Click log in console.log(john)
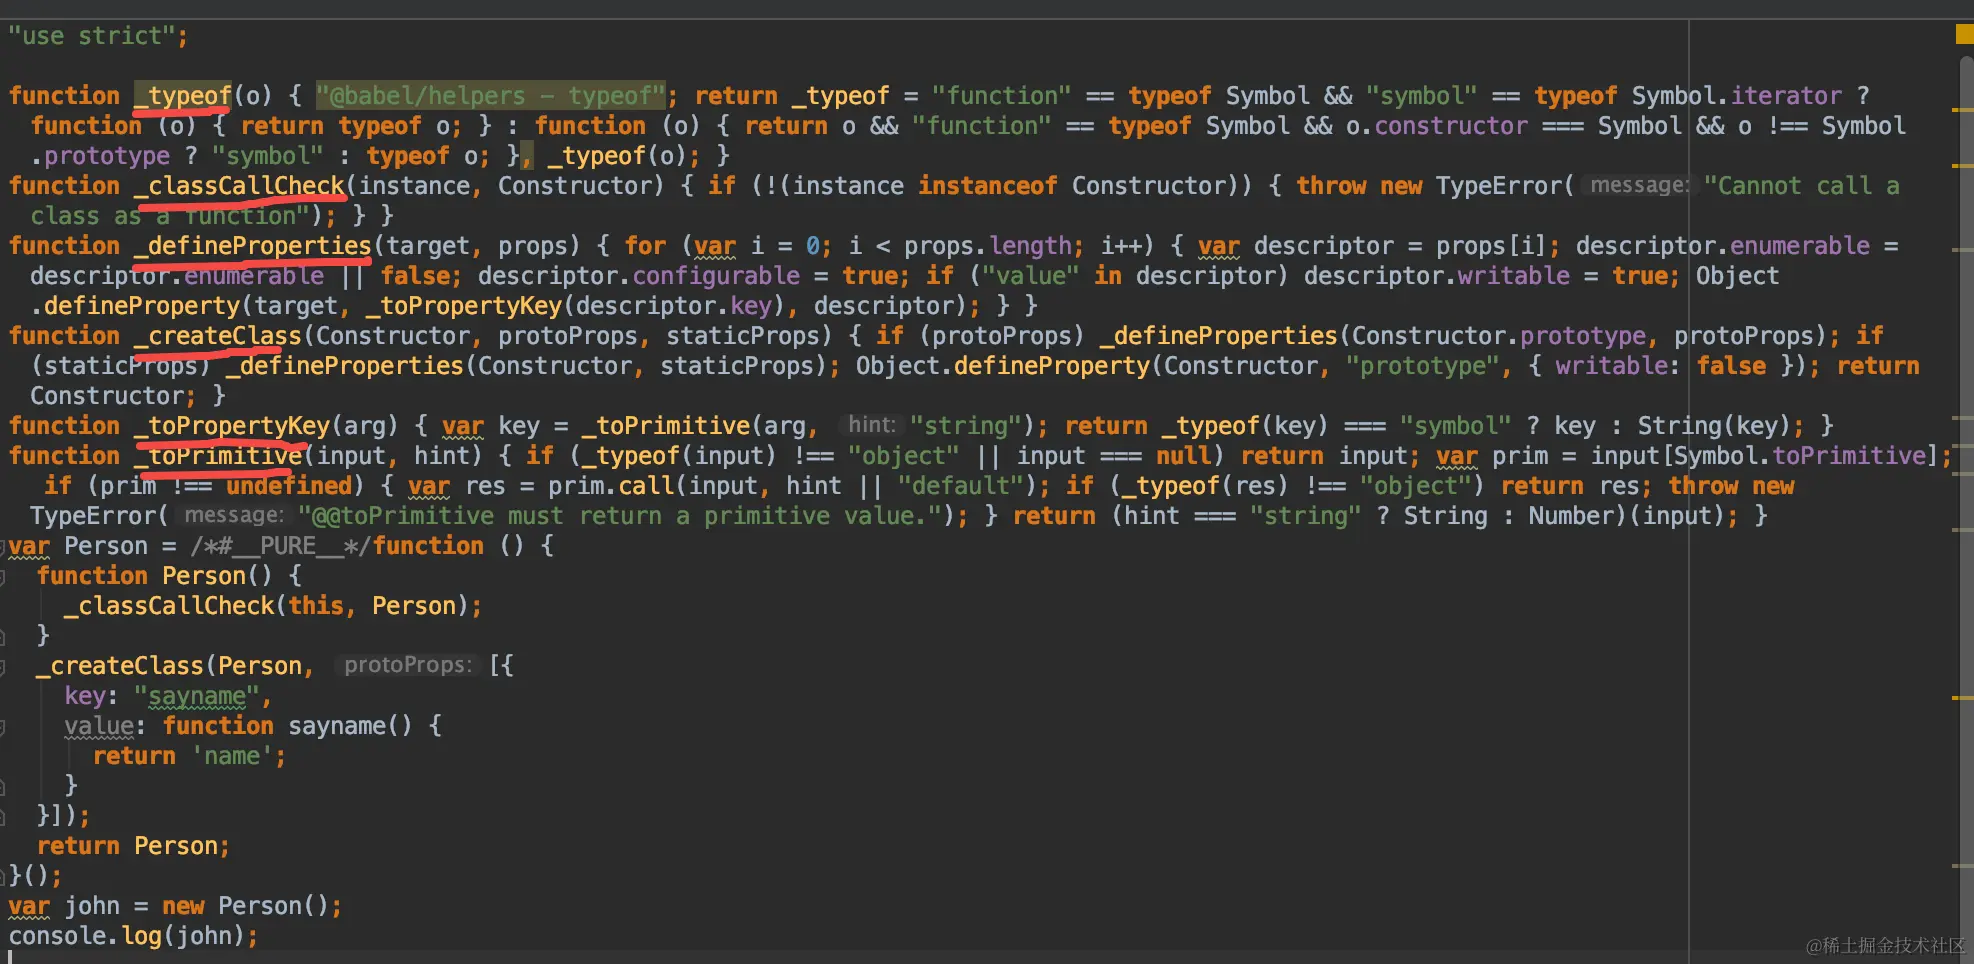Viewport: 1974px width, 964px height. coord(141,936)
